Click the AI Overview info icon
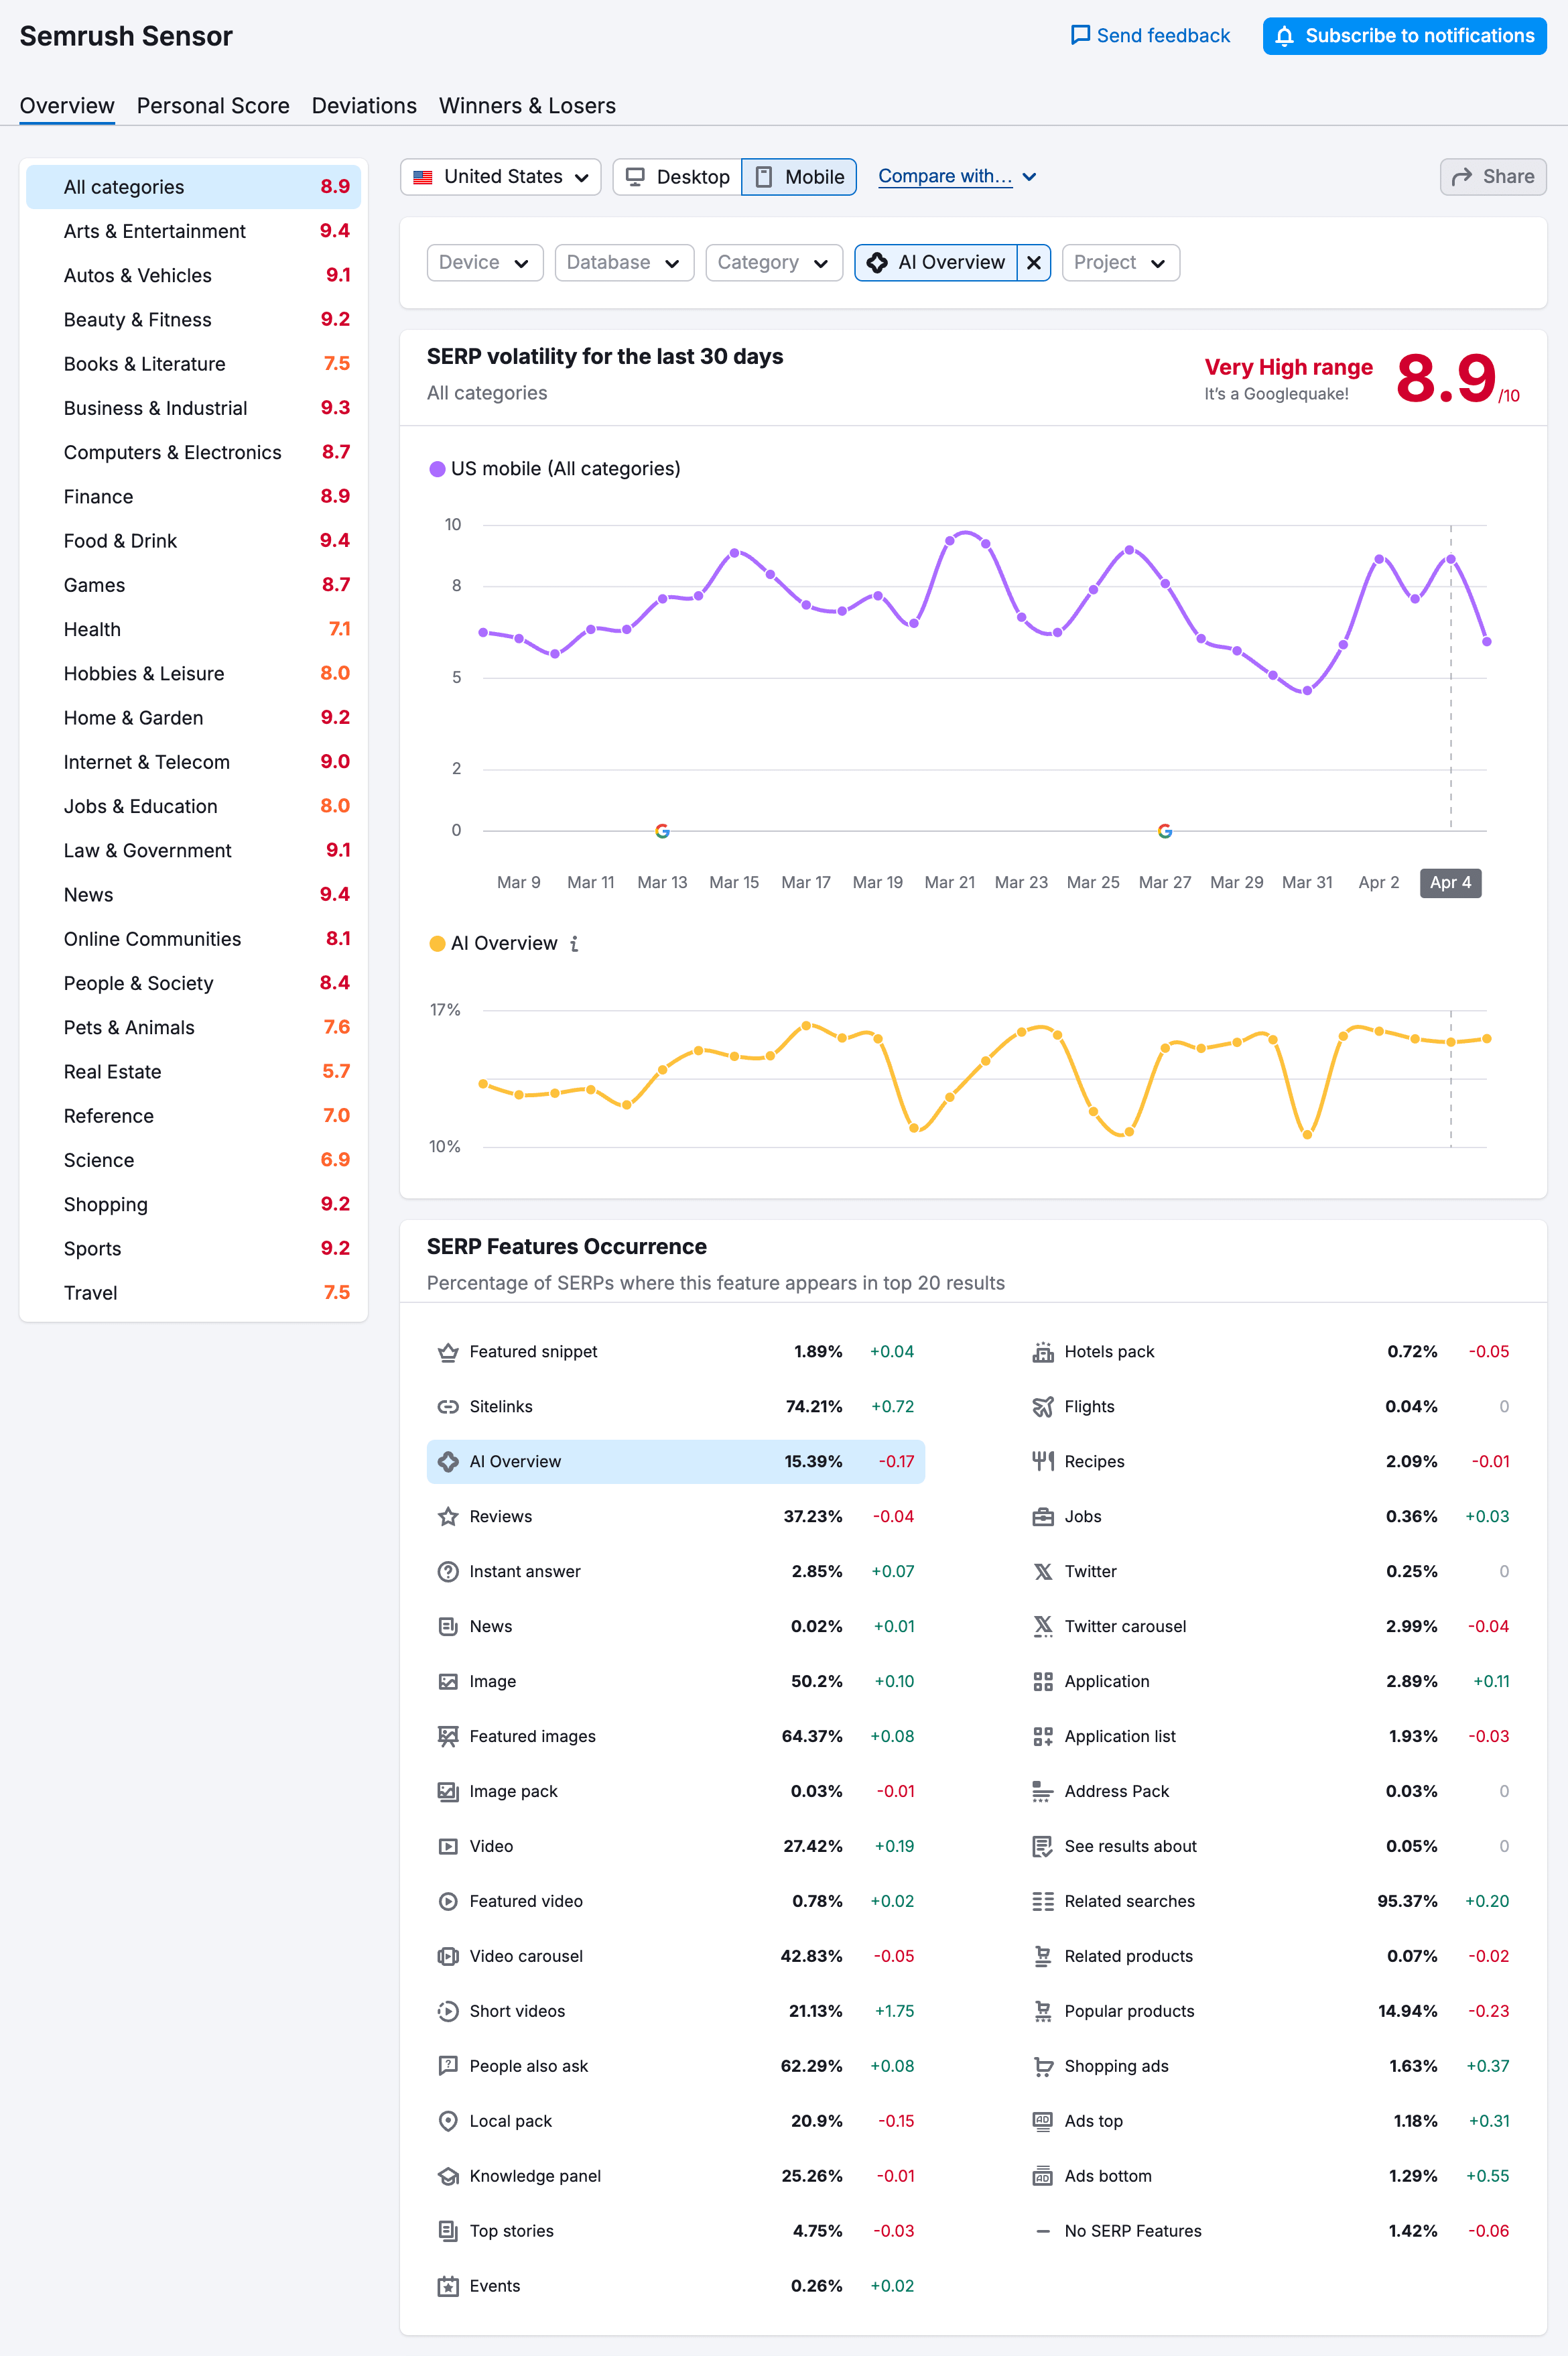The height and width of the screenshot is (2356, 1568). point(574,944)
